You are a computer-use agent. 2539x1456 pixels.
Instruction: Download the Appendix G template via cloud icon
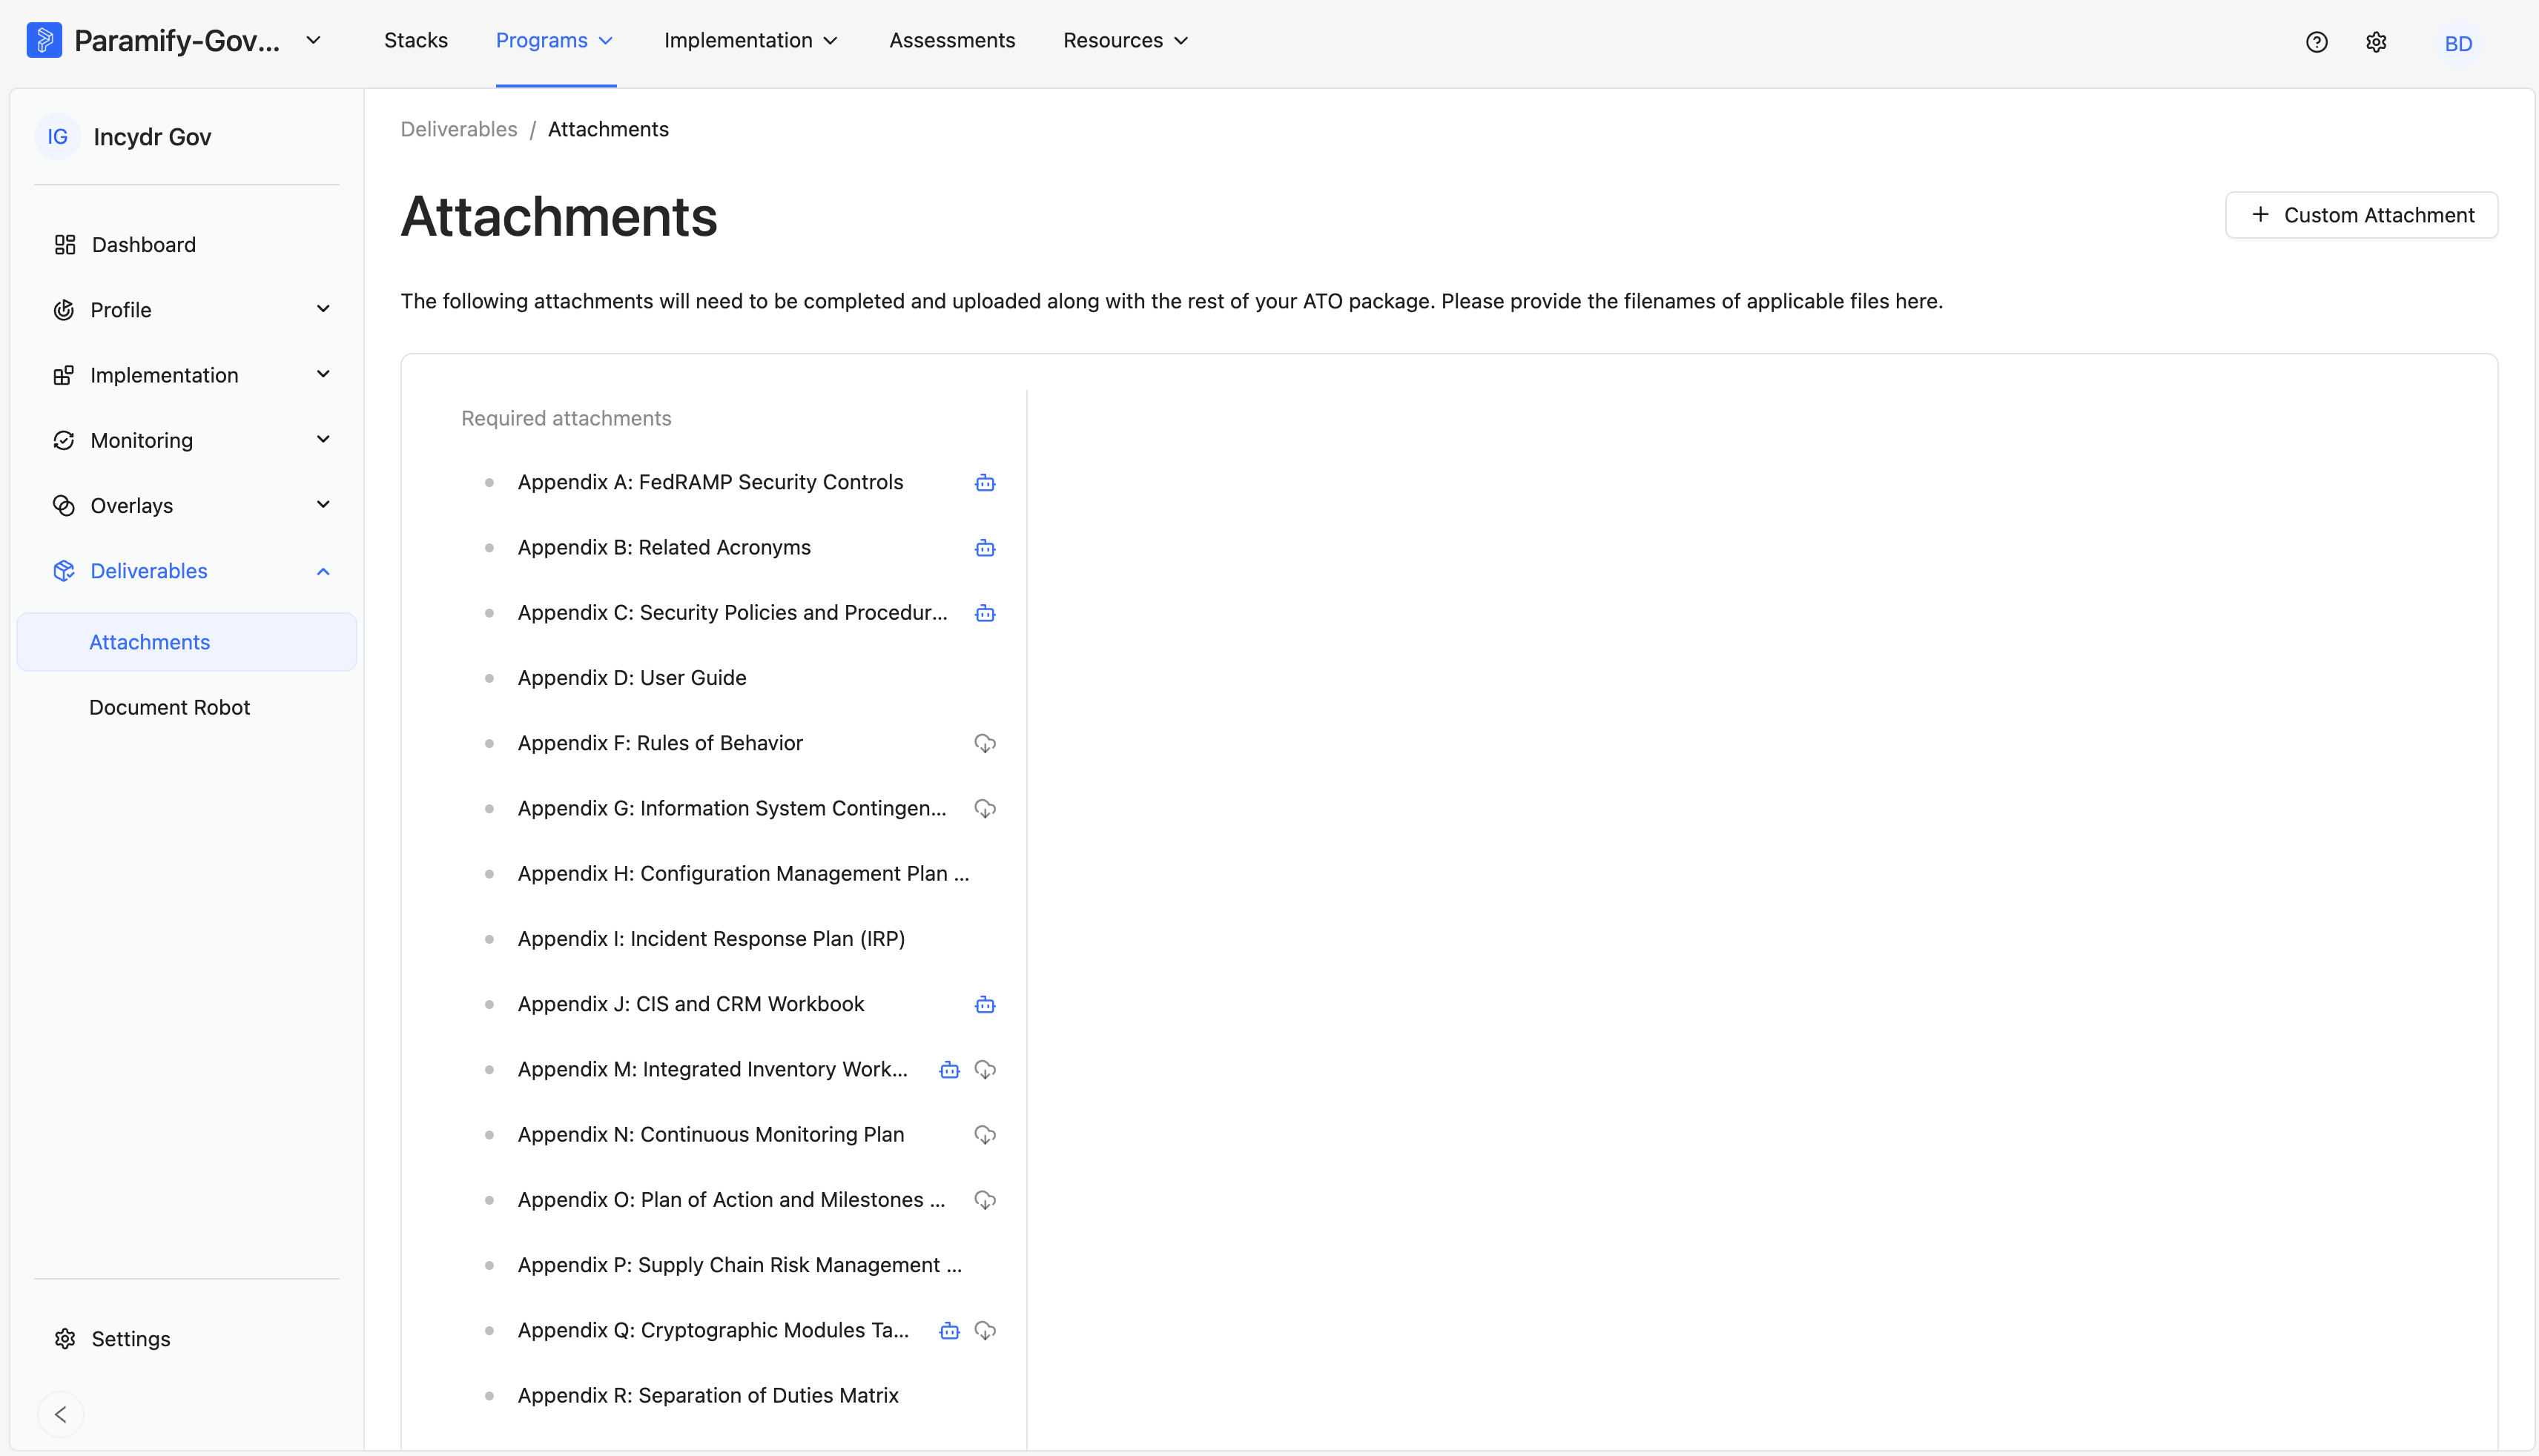(985, 808)
